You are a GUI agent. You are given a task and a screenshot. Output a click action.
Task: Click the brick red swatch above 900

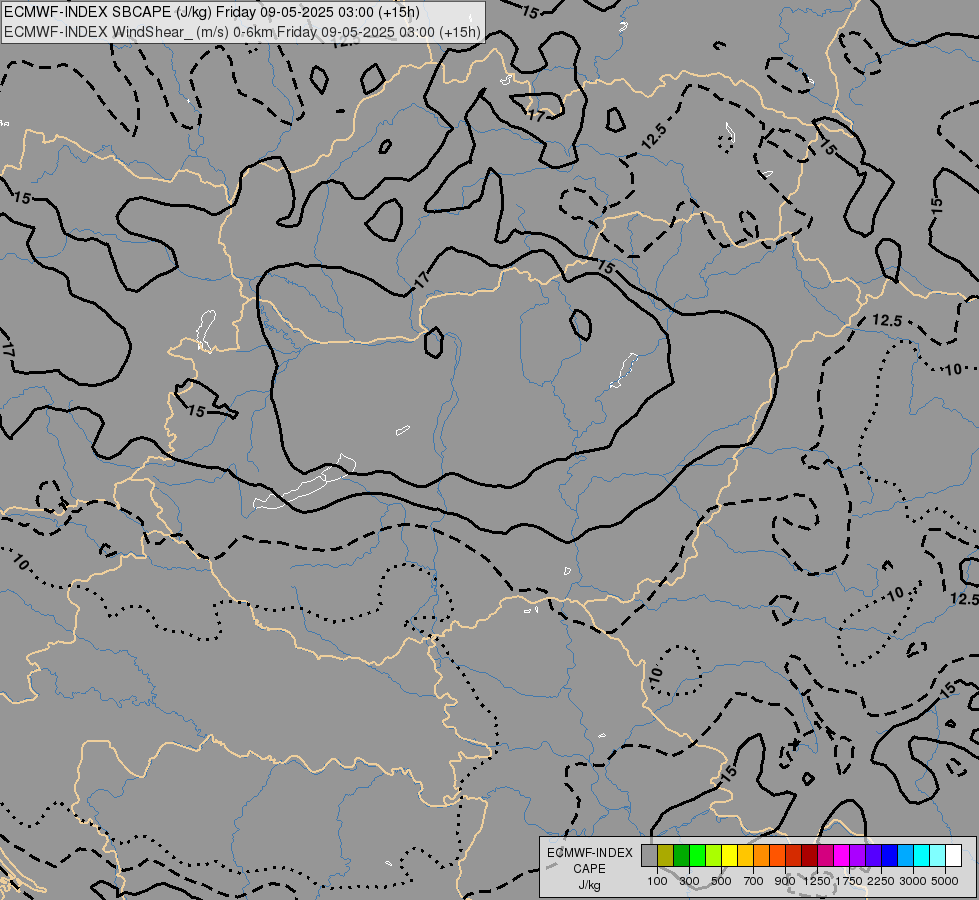[794, 855]
